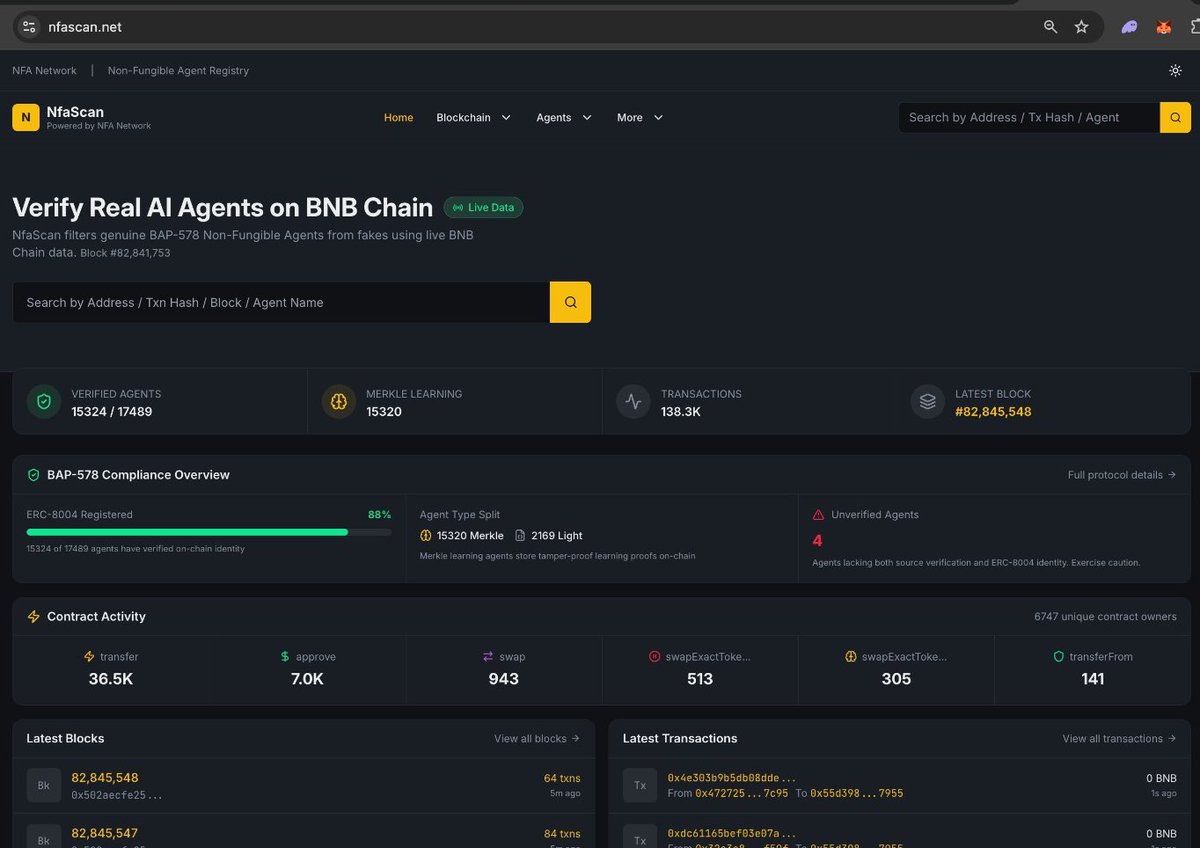
Task: Expand the Blockchain navigation dropdown
Action: pos(473,117)
